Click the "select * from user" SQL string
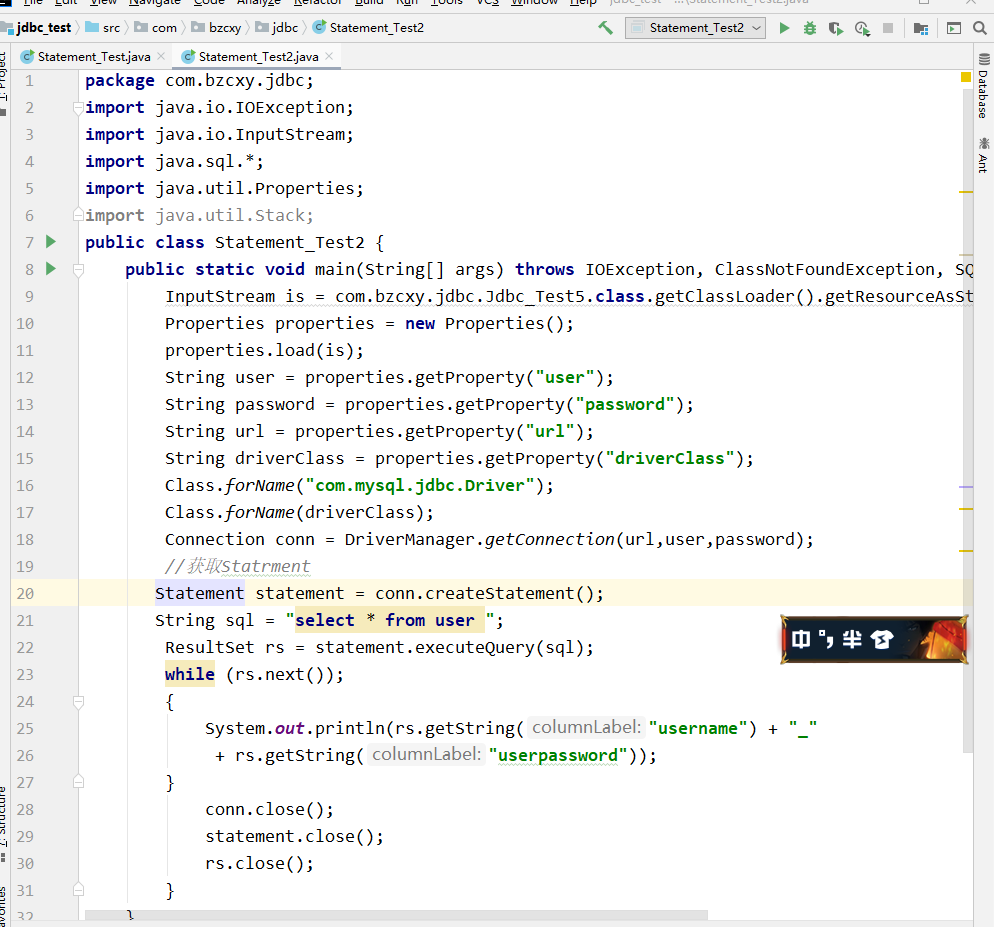The width and height of the screenshot is (994, 927). coord(389,620)
